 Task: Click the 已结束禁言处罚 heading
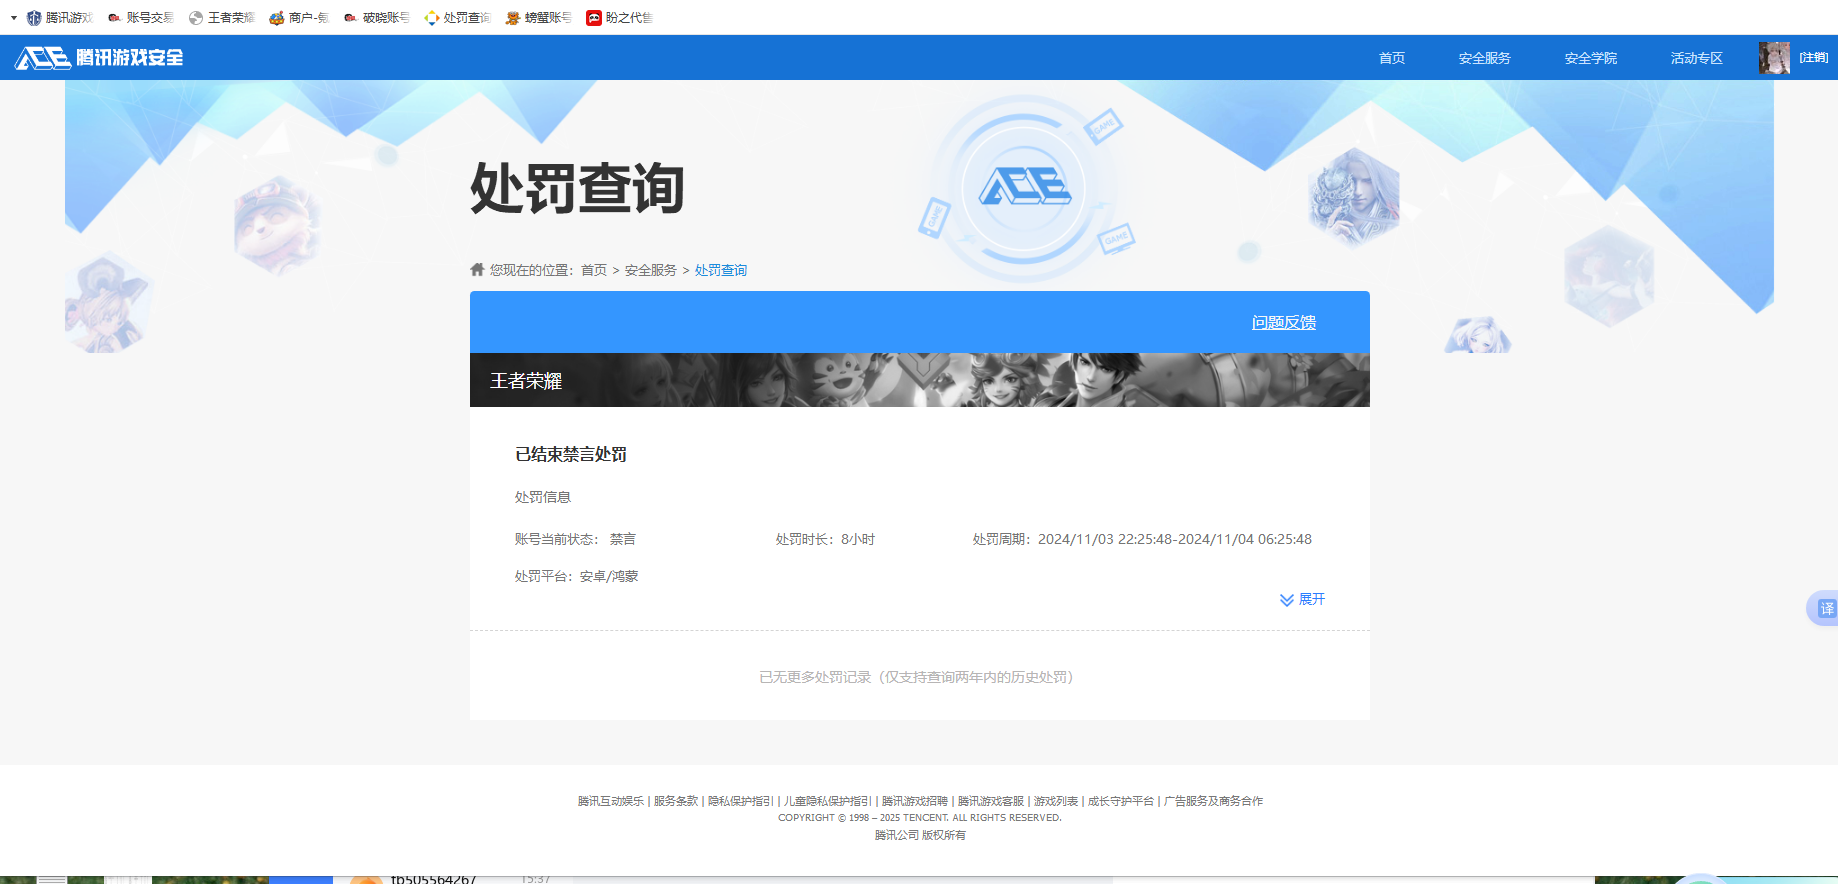[x=571, y=454]
